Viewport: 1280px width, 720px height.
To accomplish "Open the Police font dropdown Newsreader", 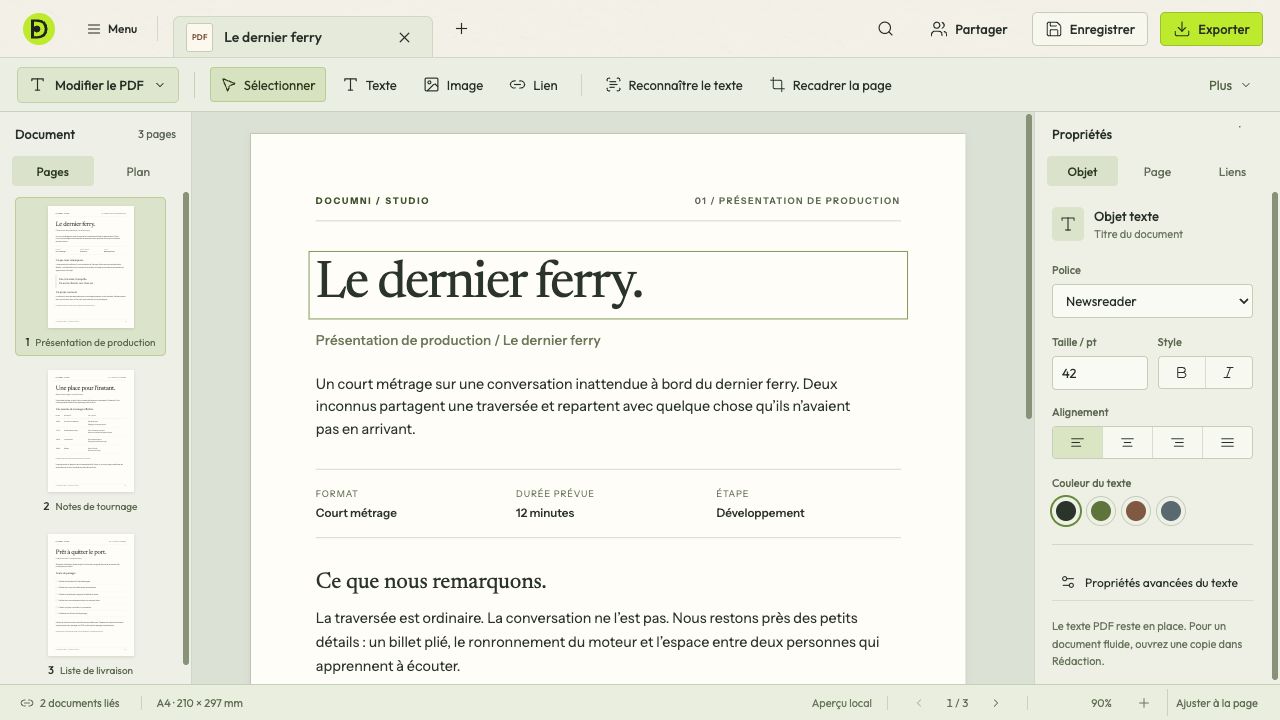I will [1152, 301].
